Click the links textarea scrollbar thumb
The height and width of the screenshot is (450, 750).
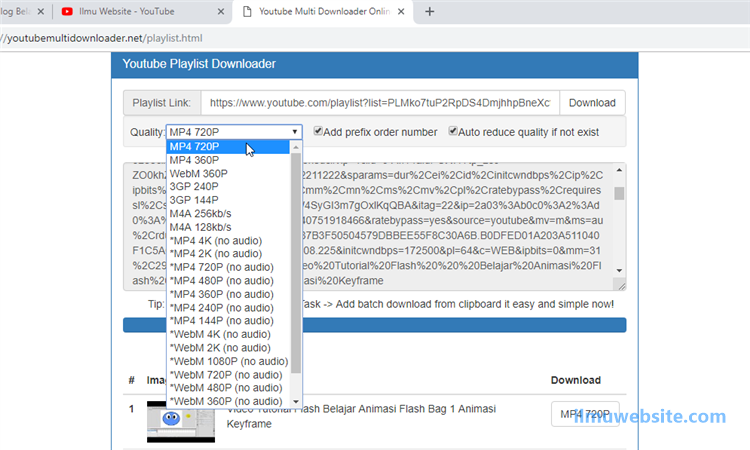coord(619,193)
